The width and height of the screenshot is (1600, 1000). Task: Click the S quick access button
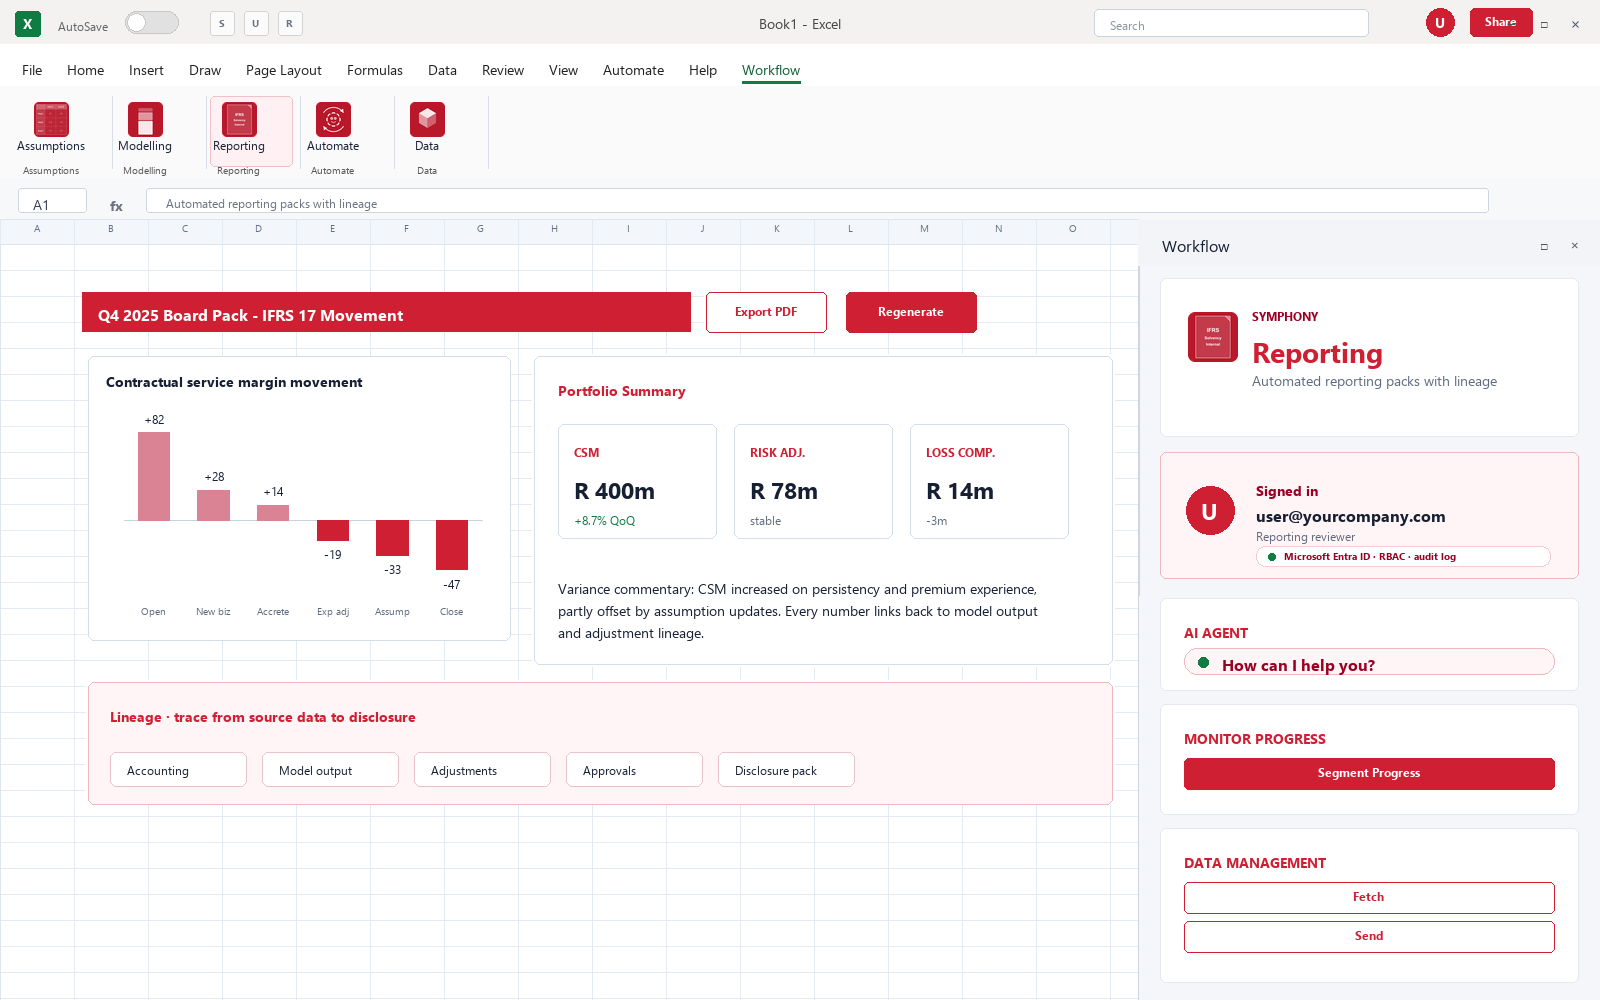click(222, 24)
